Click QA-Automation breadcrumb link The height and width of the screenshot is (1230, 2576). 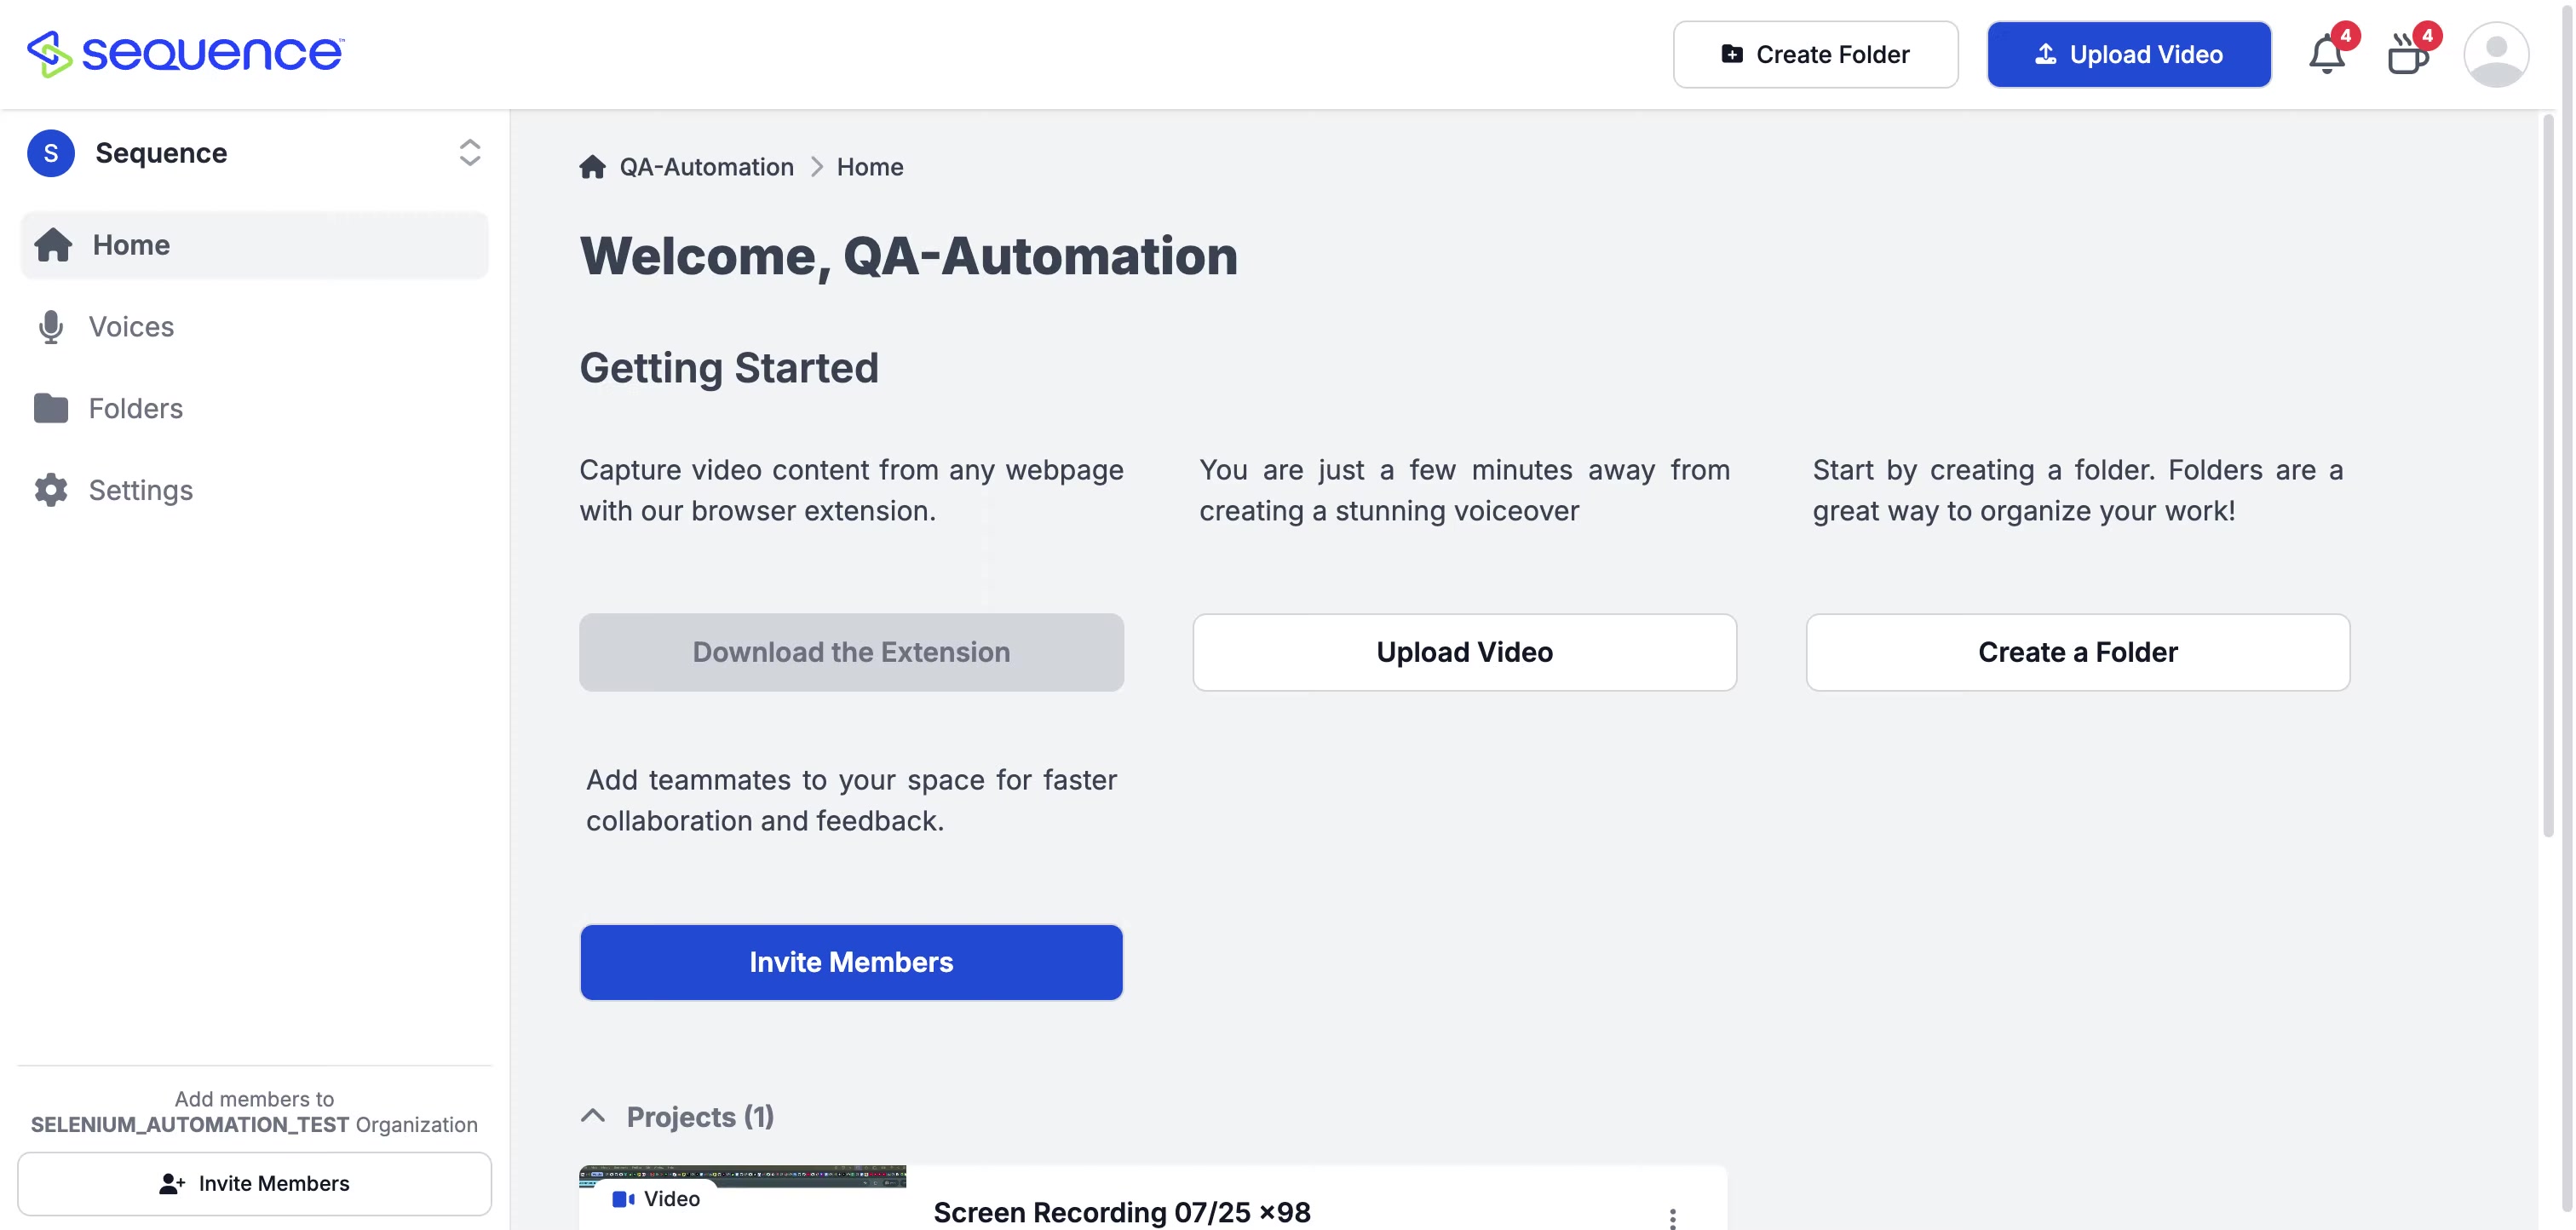click(x=706, y=167)
